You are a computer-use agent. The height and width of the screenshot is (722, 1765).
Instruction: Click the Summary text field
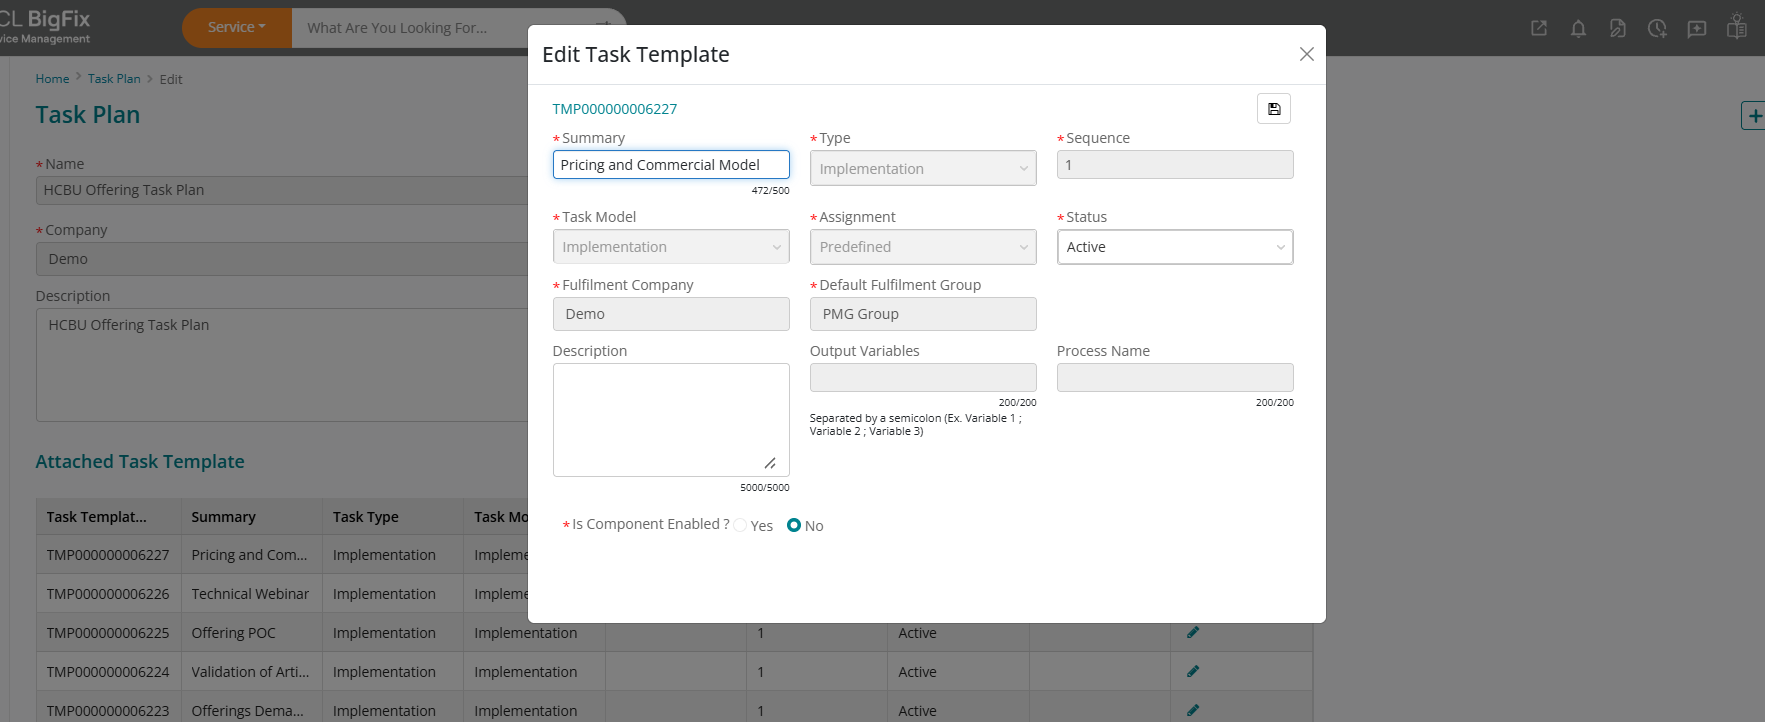coord(670,165)
